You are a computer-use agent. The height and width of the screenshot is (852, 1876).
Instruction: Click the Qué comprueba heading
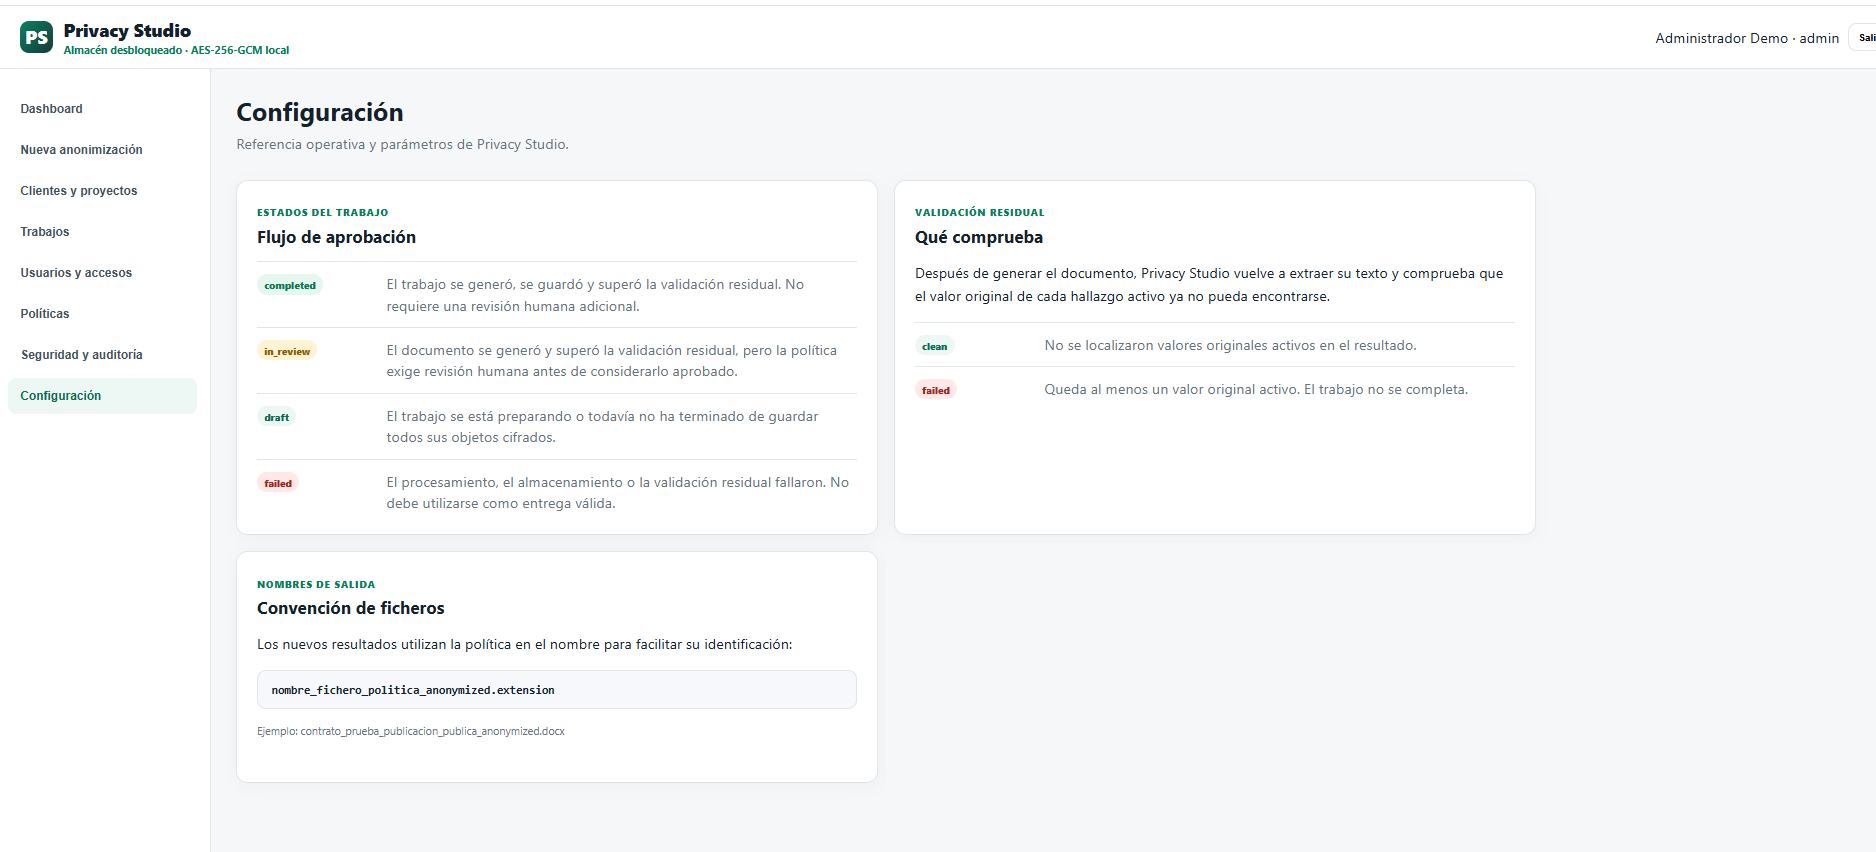point(979,237)
